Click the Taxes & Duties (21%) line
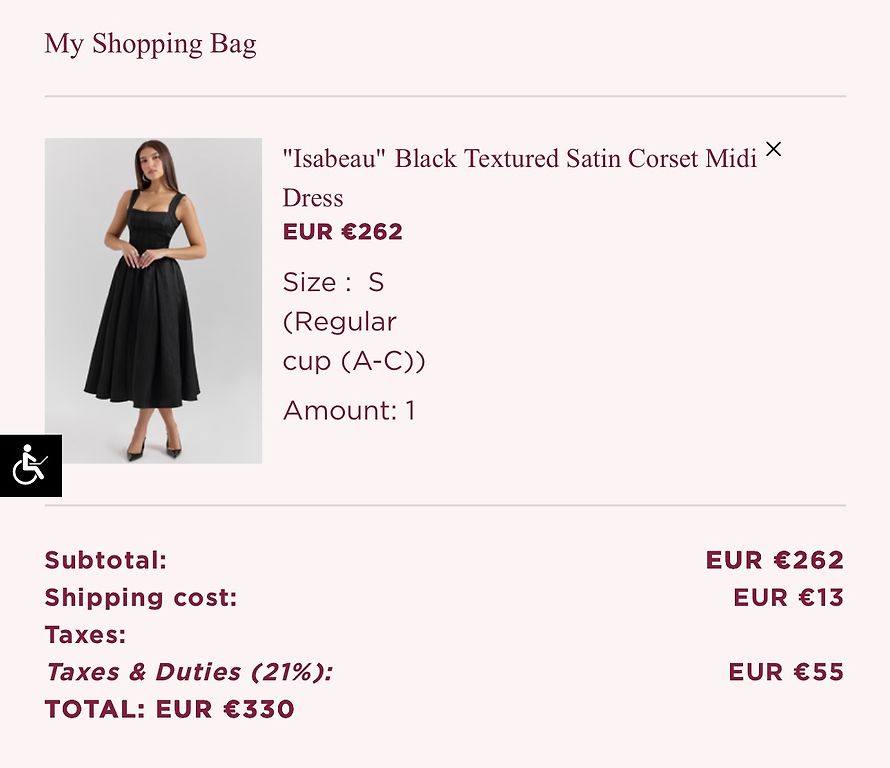 pyautogui.click(x=189, y=672)
